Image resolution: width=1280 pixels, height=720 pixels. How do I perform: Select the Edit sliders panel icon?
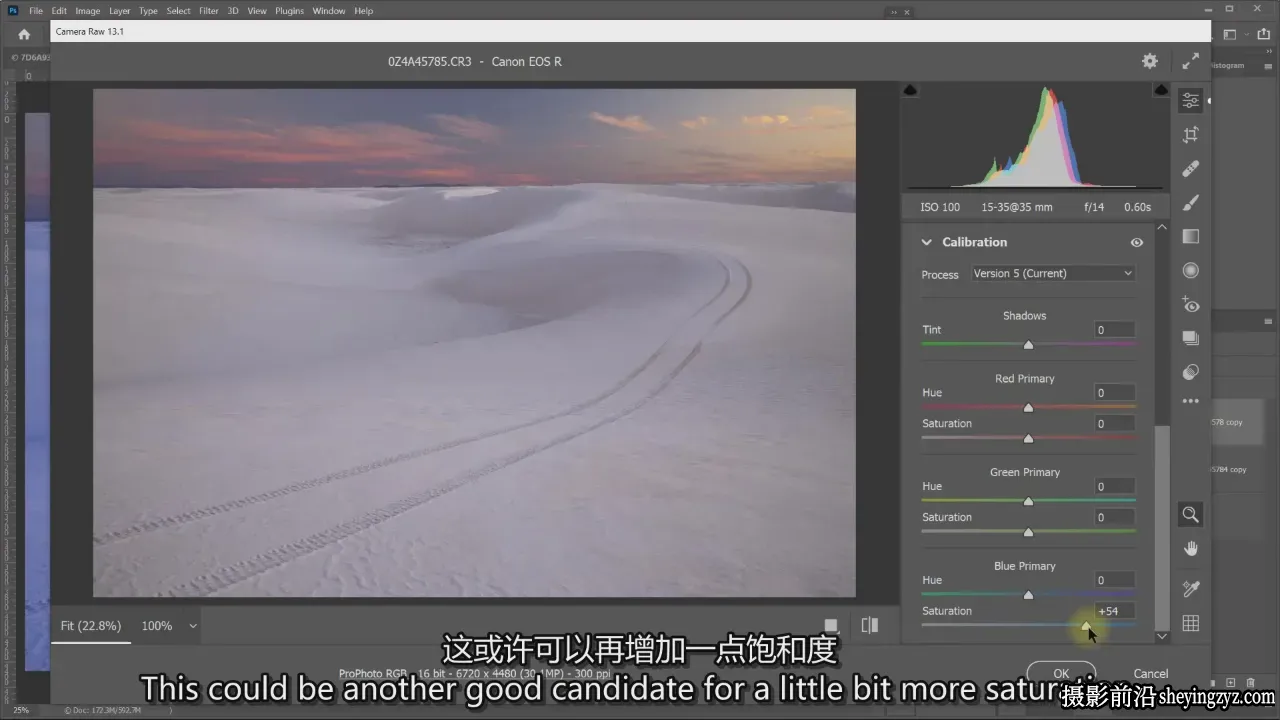click(1190, 100)
